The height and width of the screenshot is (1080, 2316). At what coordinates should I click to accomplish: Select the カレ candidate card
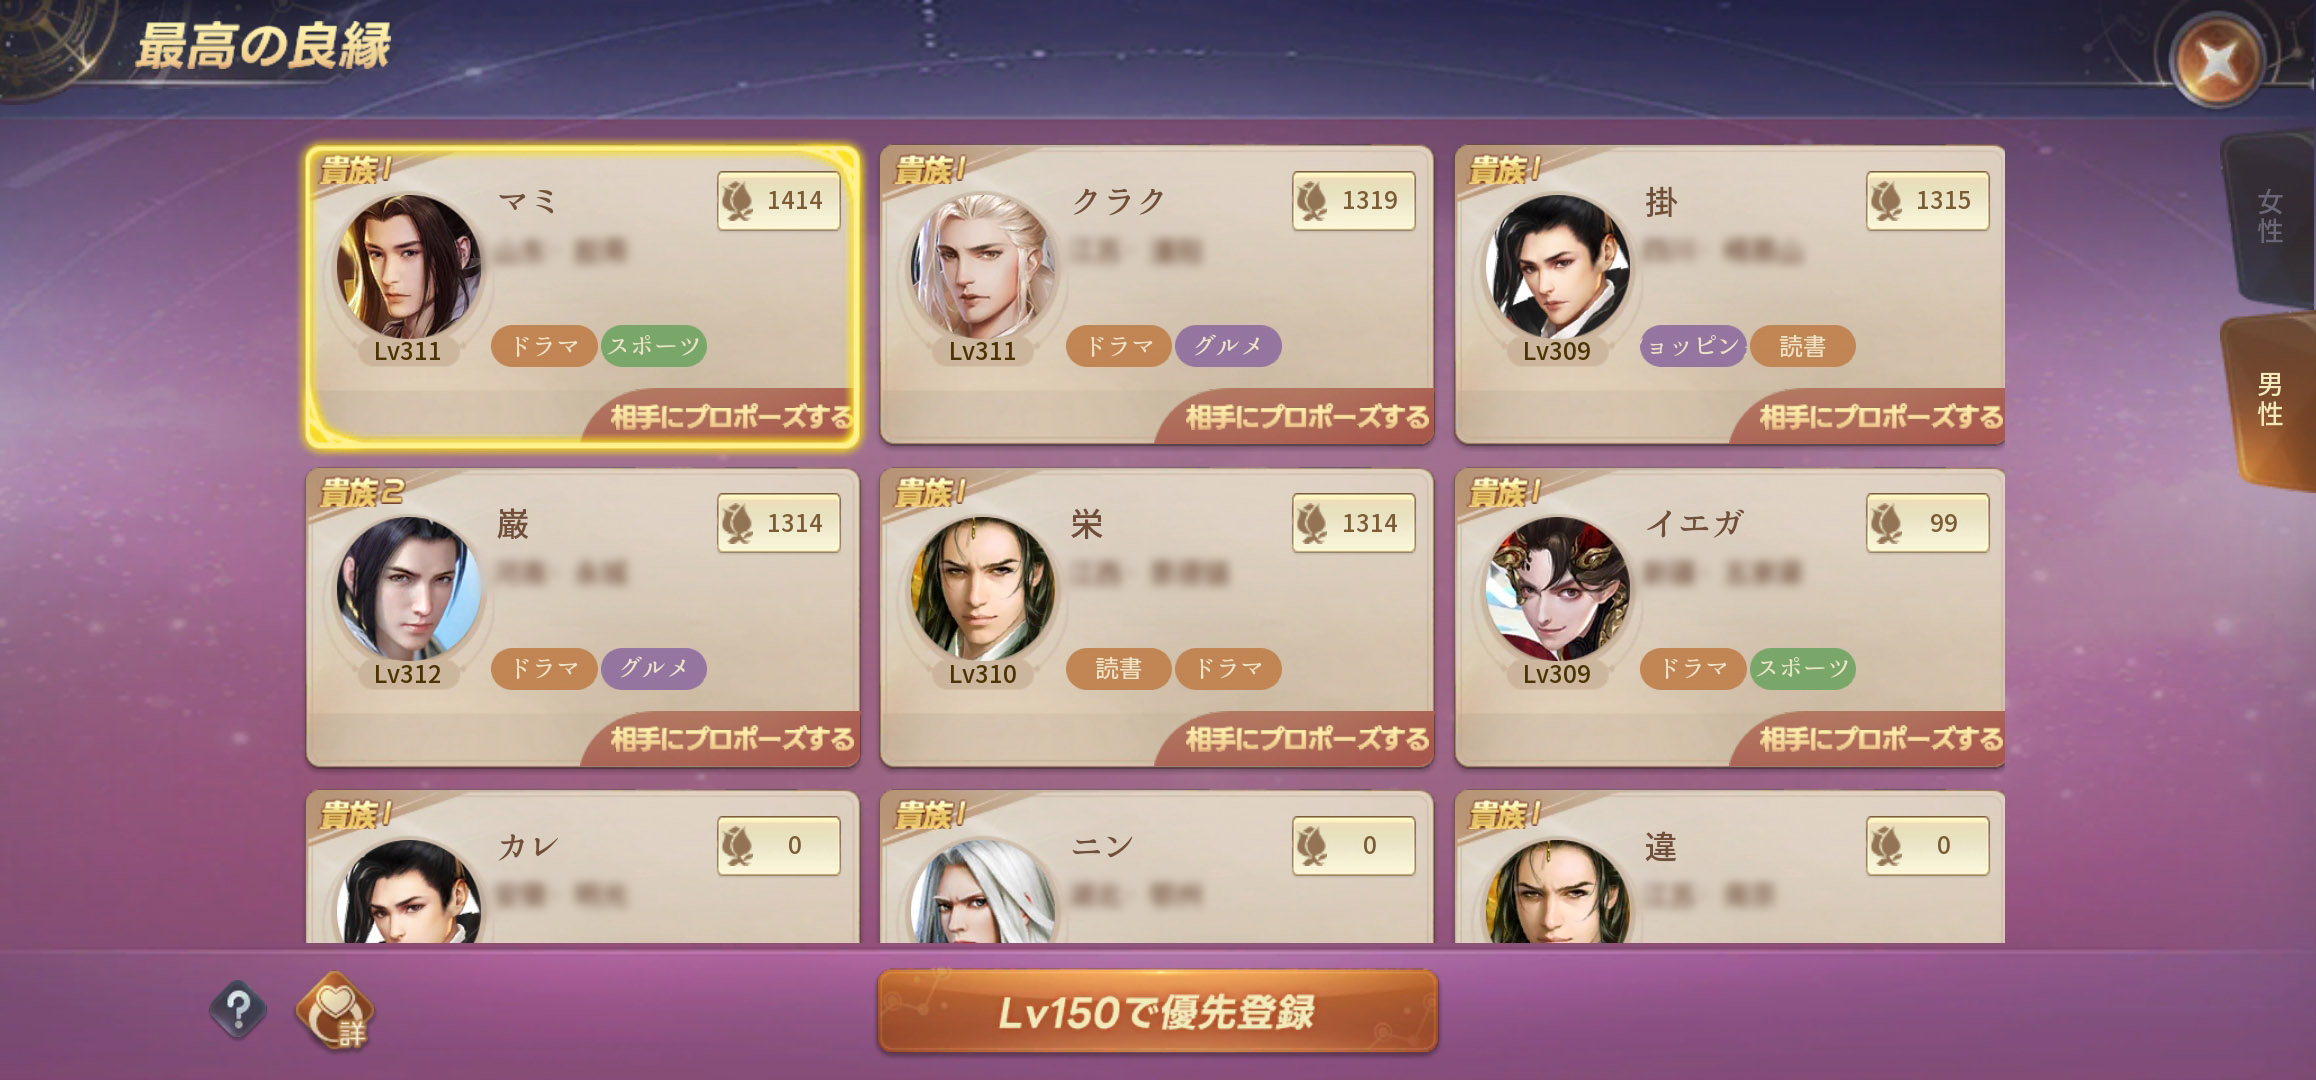coord(583,868)
